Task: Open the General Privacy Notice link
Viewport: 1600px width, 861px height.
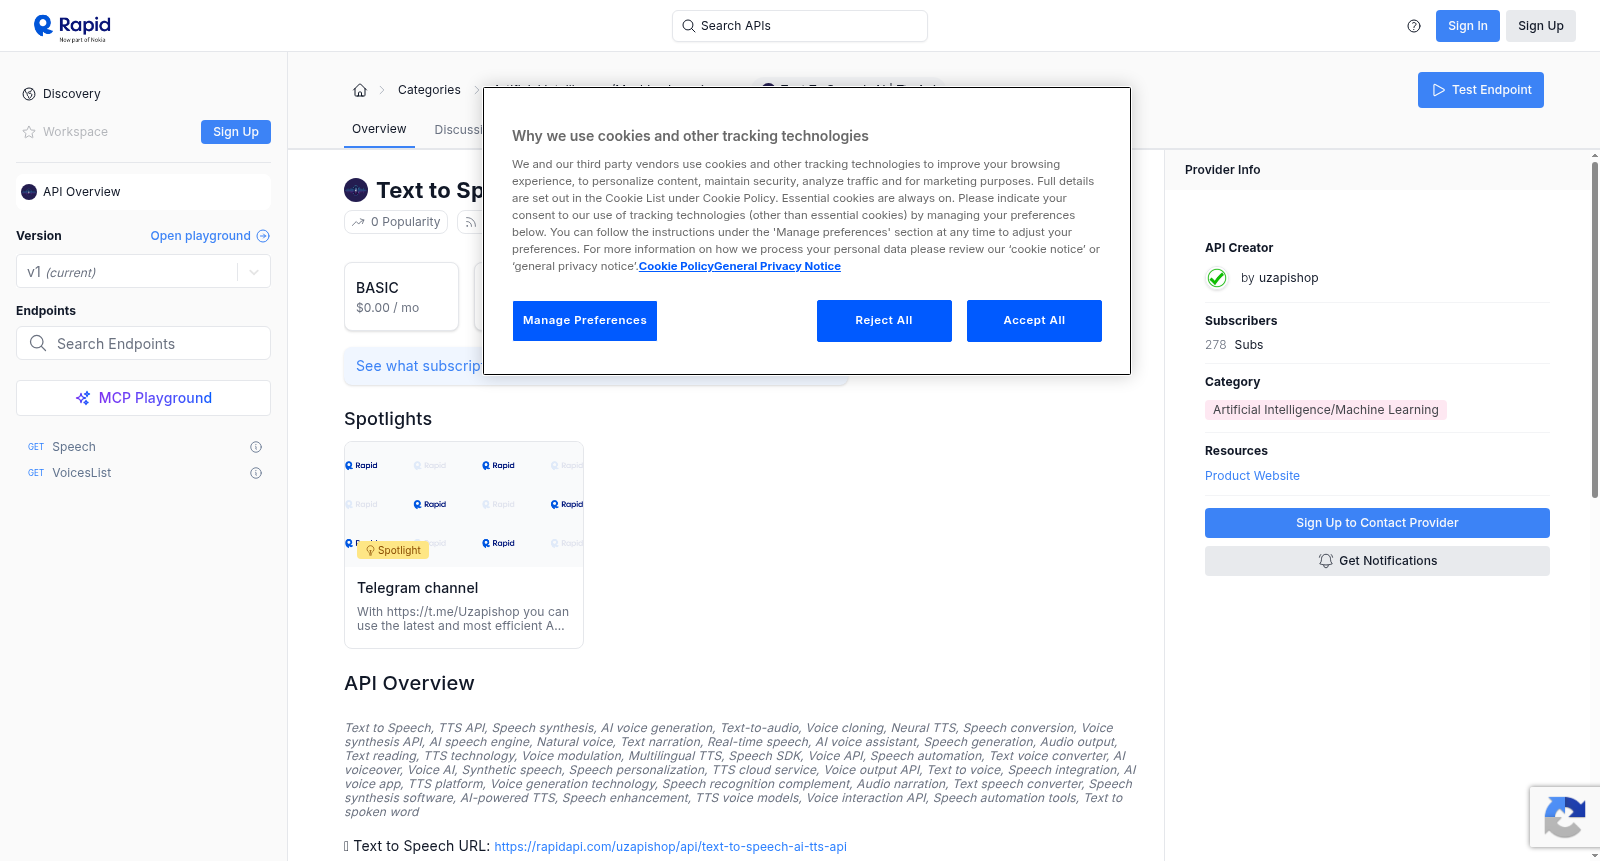Action: click(777, 266)
